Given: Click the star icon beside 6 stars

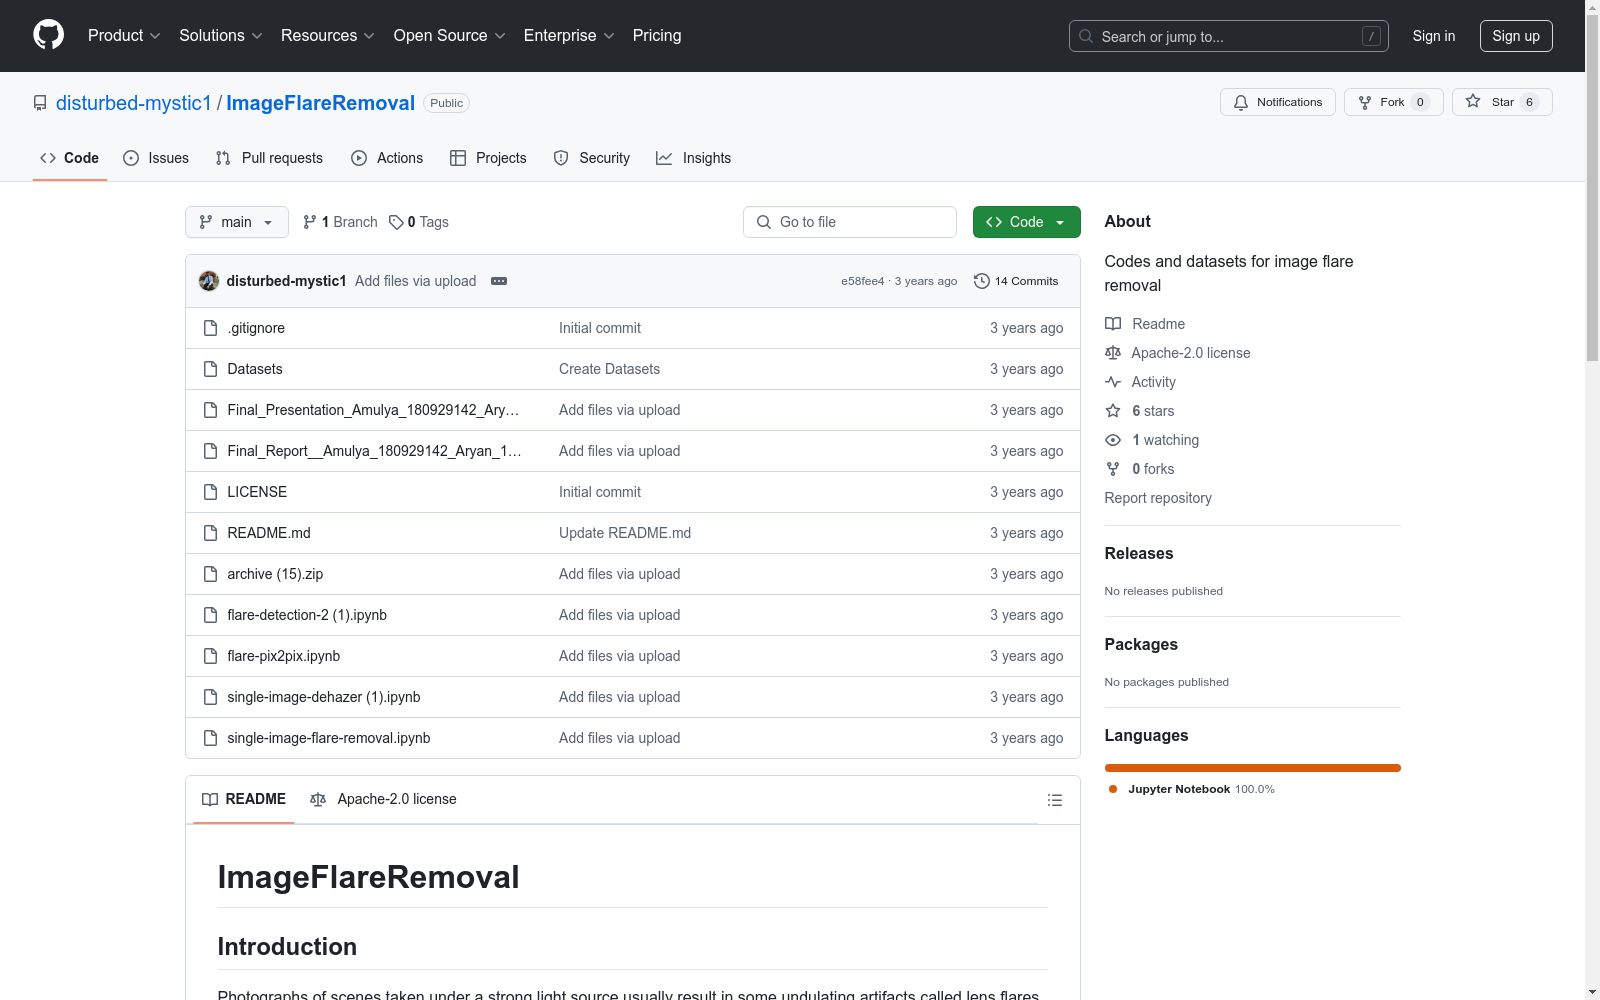Looking at the screenshot, I should tap(1113, 411).
